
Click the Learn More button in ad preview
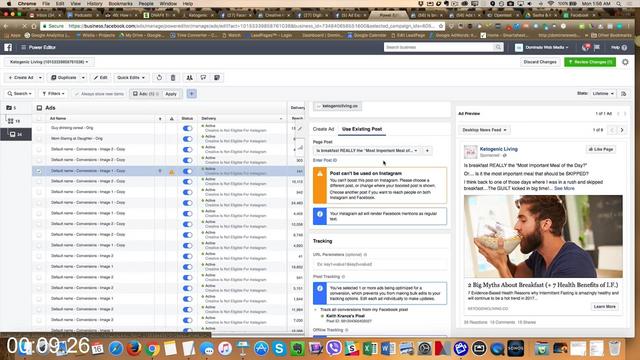point(605,307)
